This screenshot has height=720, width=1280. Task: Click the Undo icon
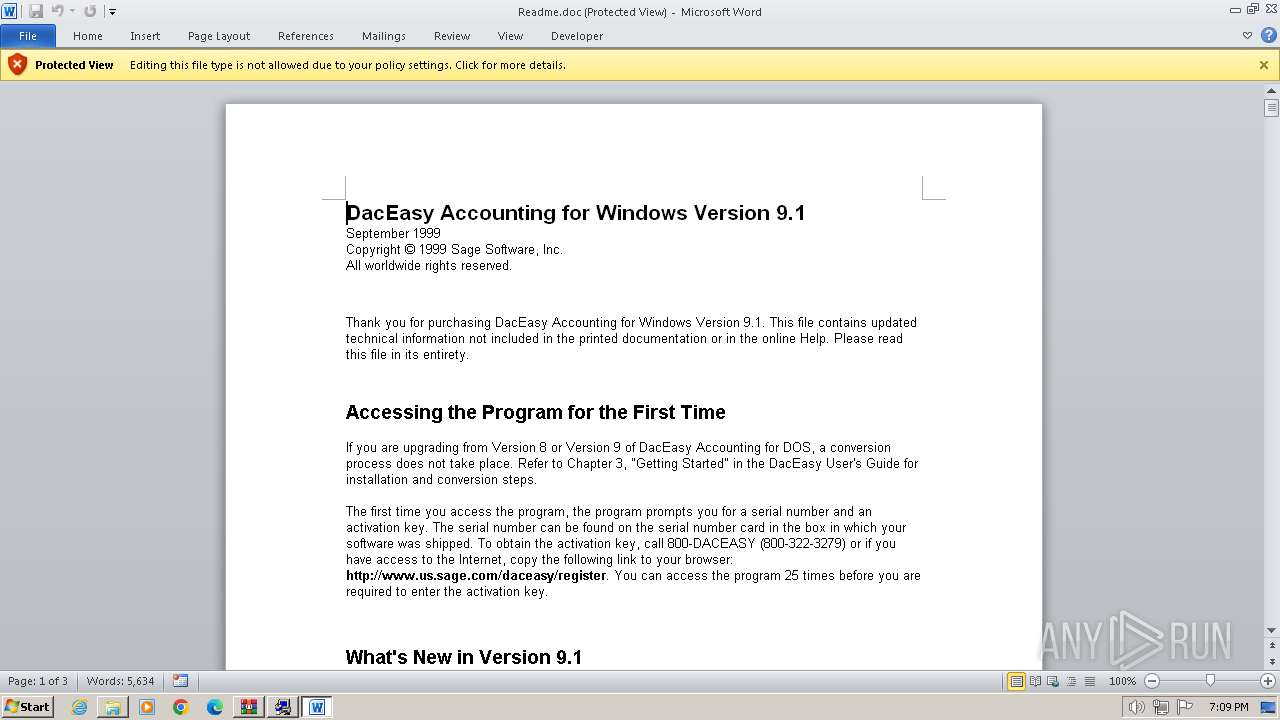(x=57, y=11)
